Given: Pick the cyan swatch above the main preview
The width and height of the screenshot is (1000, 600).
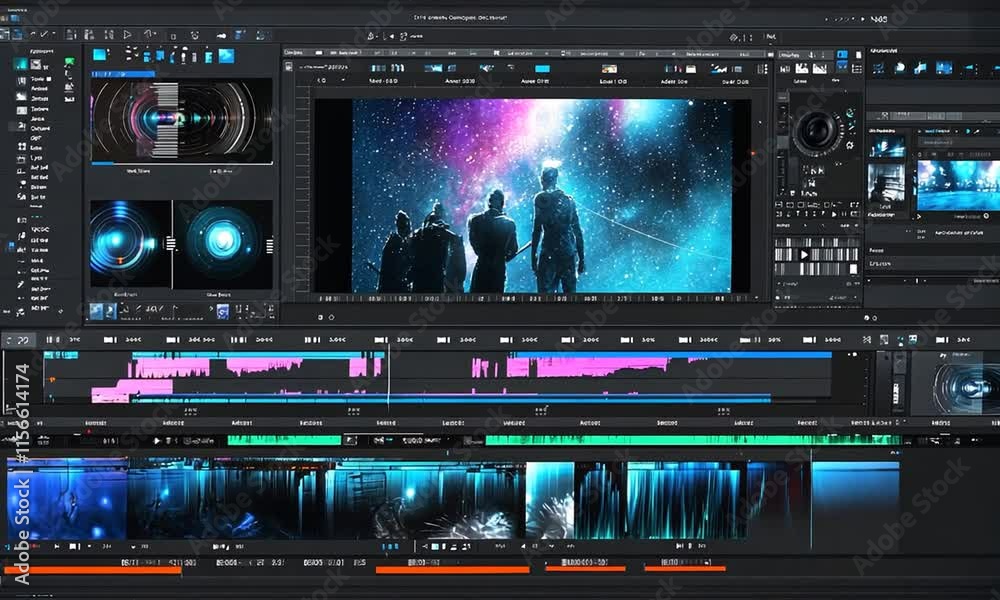Looking at the screenshot, I should (542, 69).
